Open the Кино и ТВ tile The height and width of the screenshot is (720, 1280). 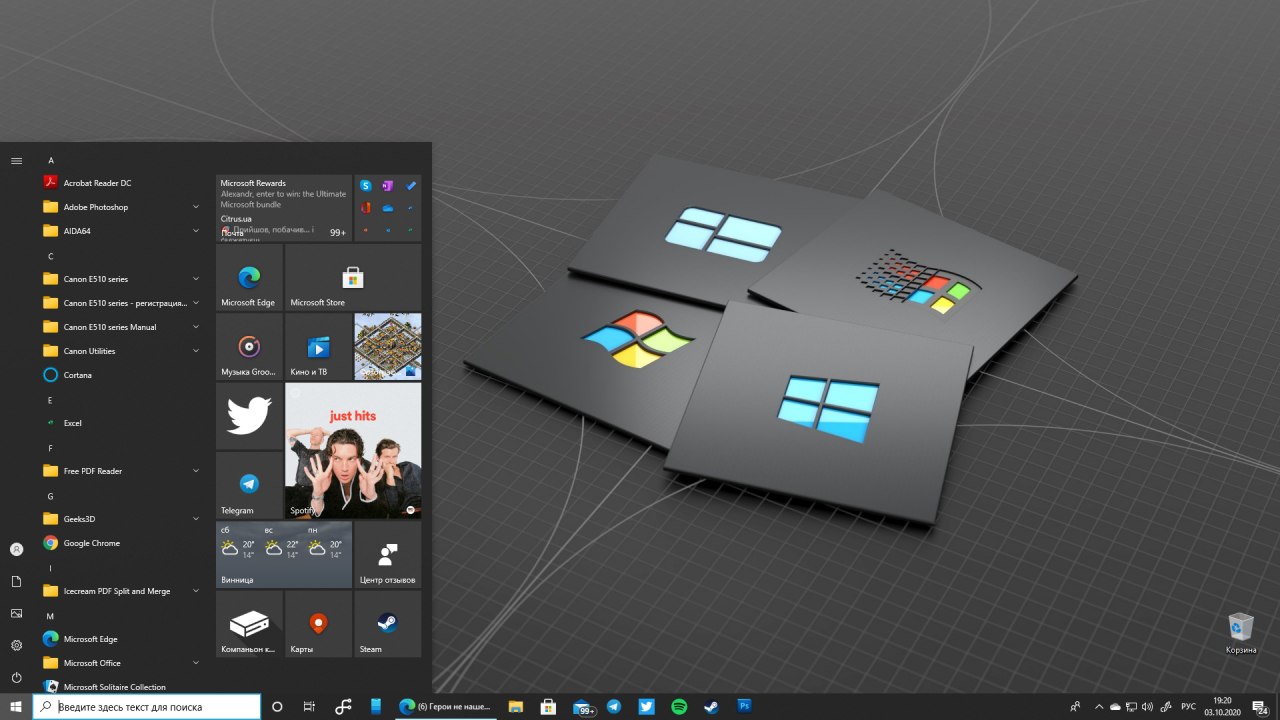coord(318,347)
